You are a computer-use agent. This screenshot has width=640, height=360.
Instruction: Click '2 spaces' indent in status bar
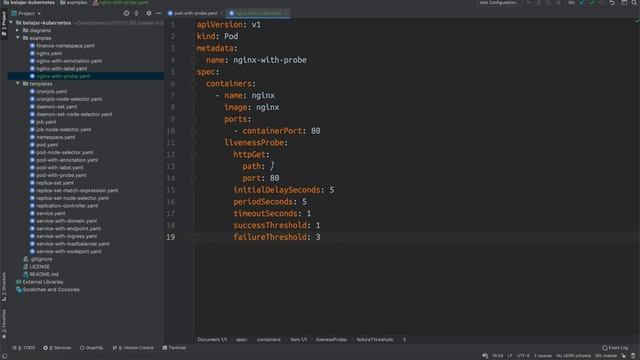pos(542,356)
